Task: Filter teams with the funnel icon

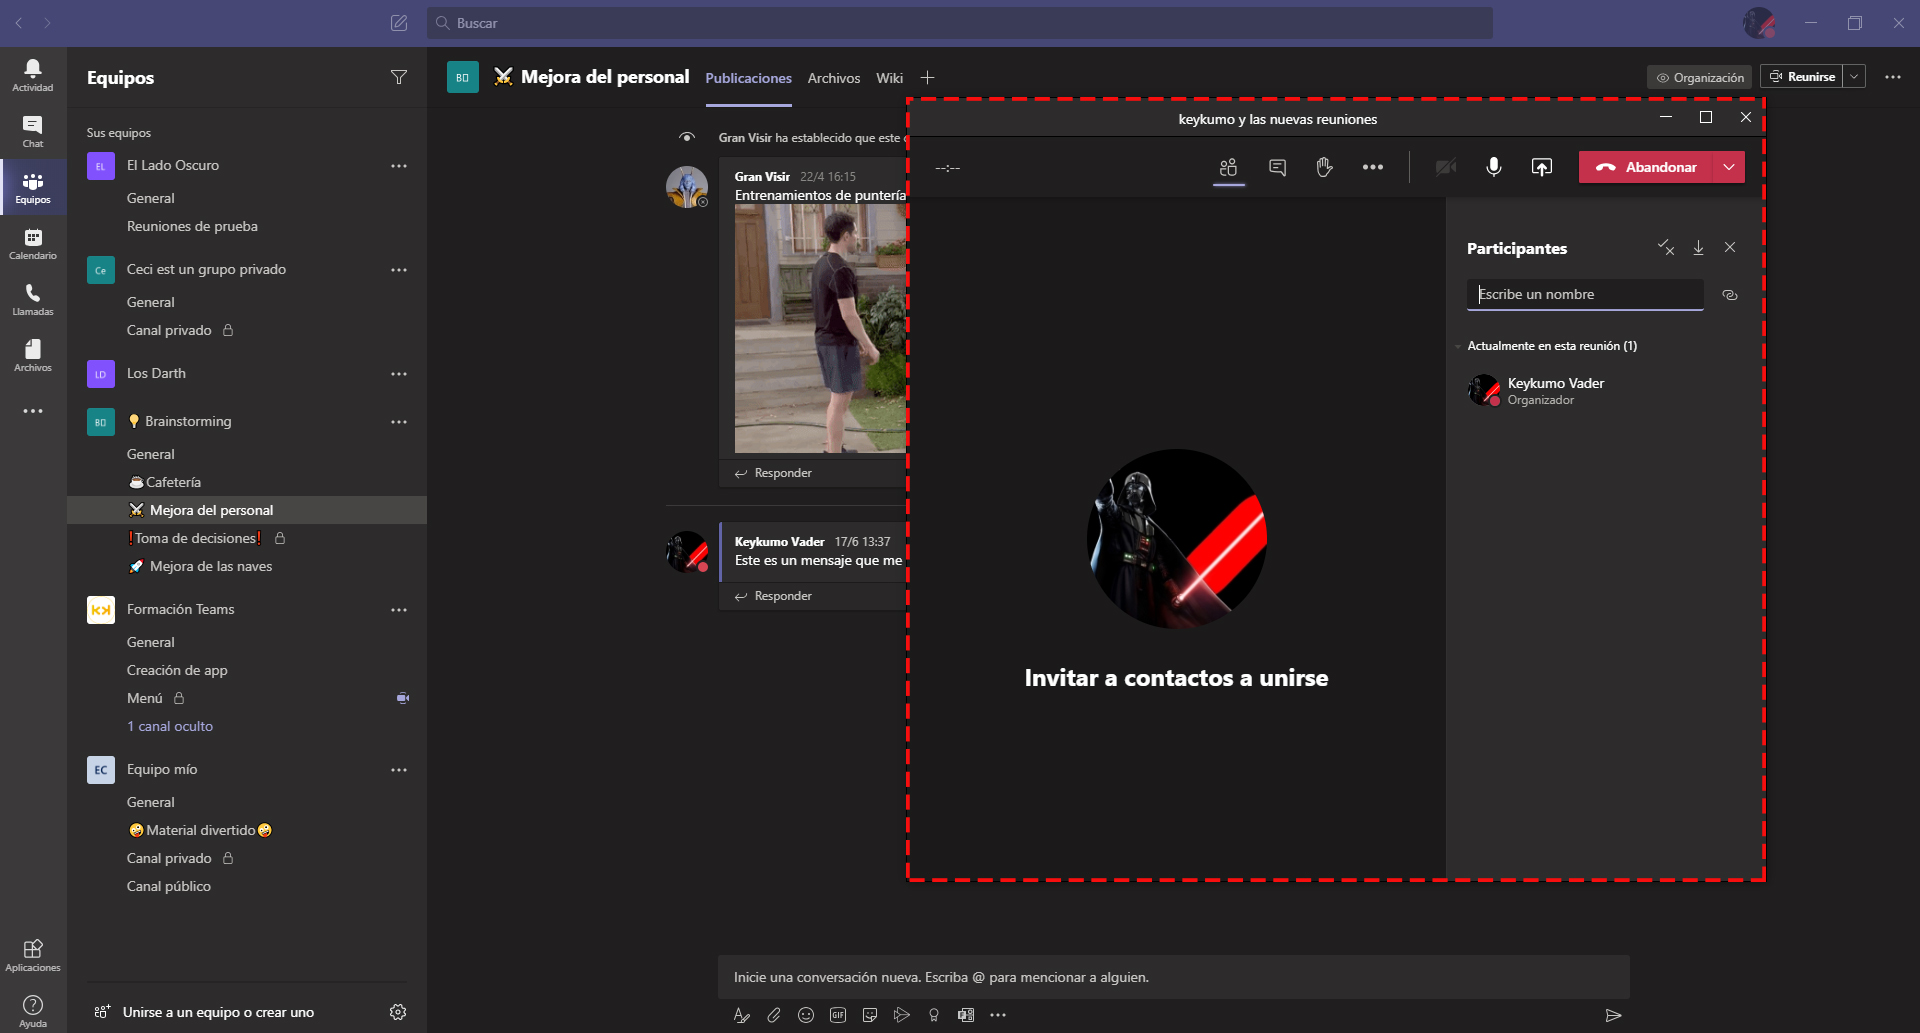Action: (399, 77)
